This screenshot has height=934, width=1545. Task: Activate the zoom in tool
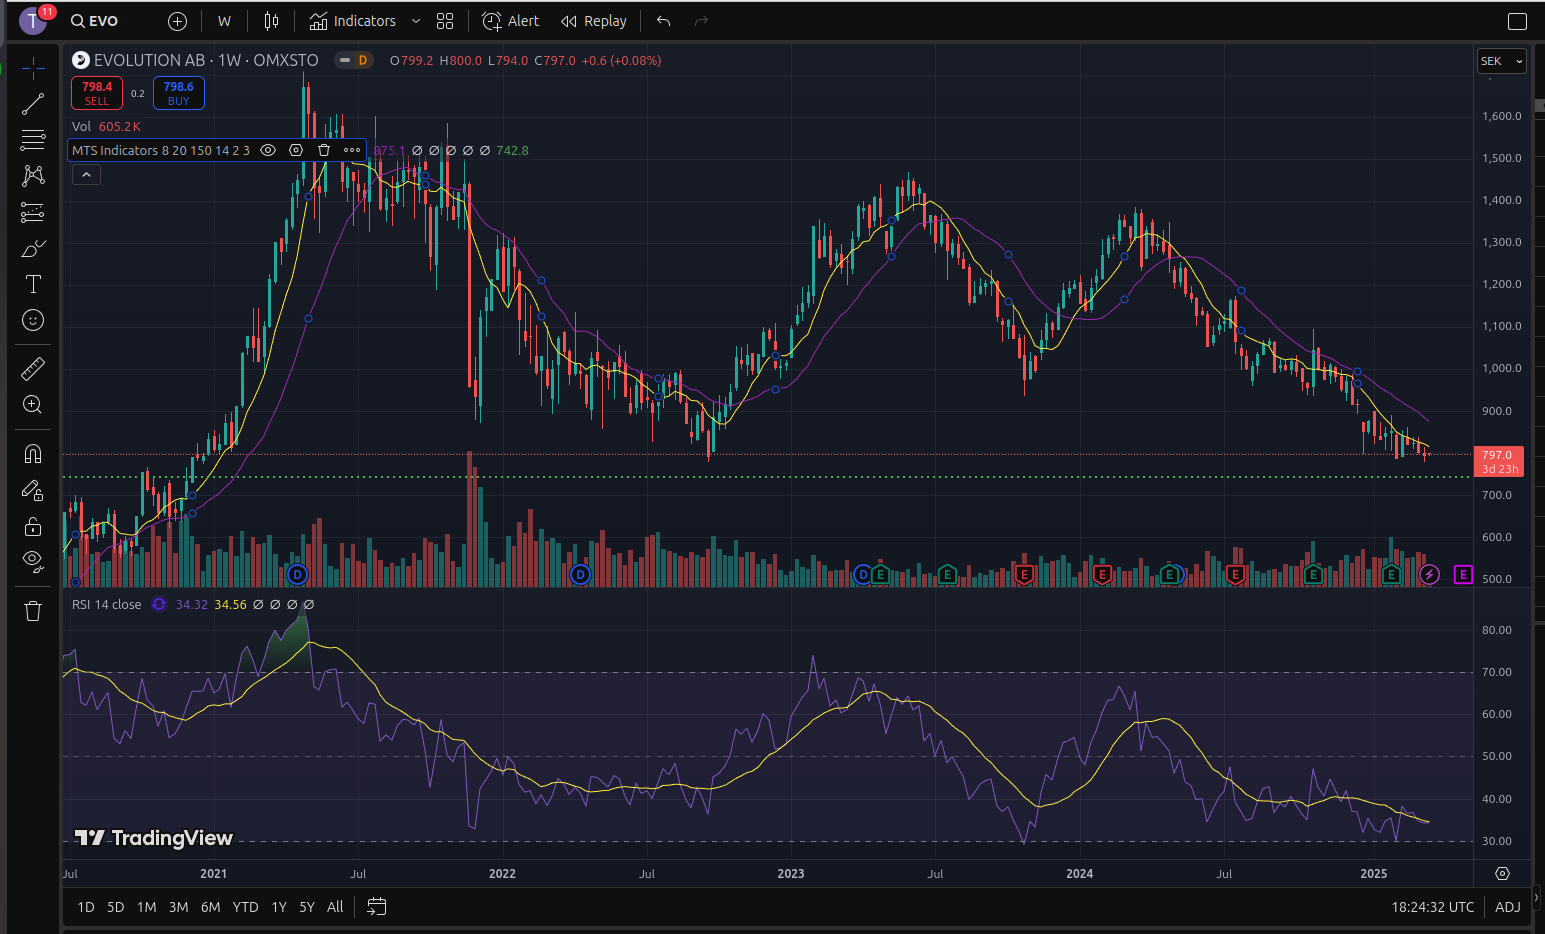33,404
